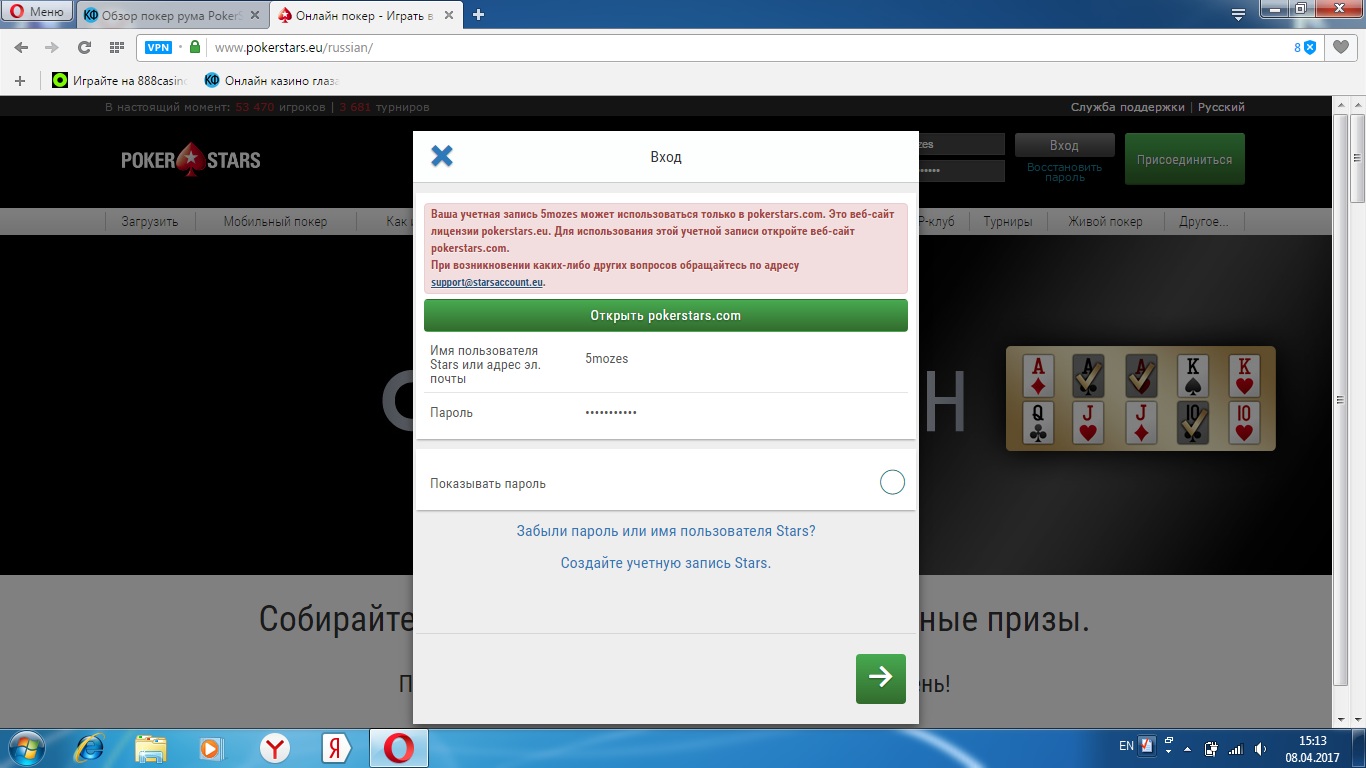
Task: Open the tab menu icon in title bar
Action: [1238, 14]
